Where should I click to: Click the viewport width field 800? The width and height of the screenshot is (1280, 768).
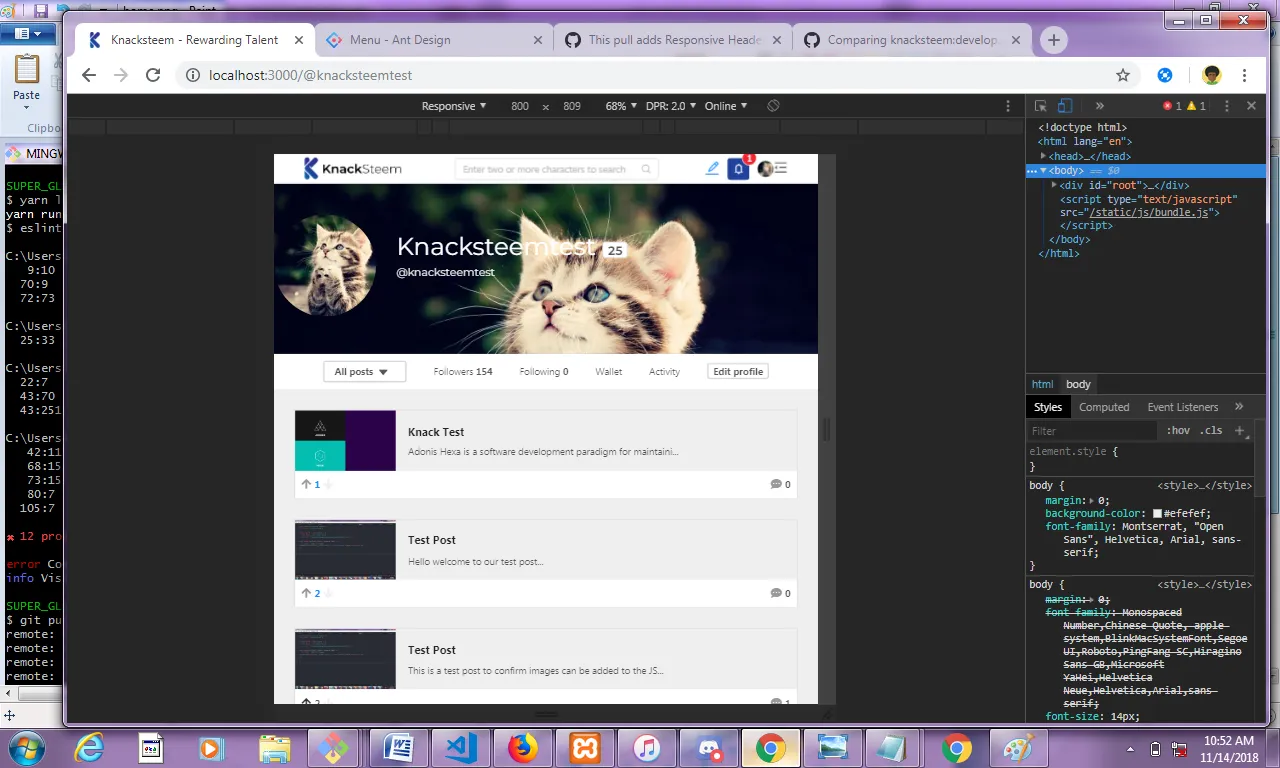pyautogui.click(x=520, y=106)
